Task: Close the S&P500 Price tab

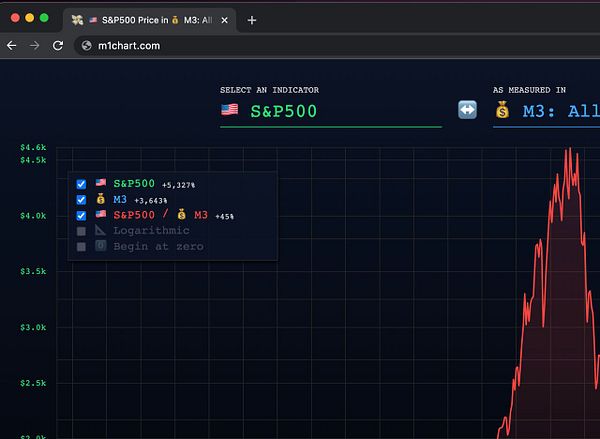Action: pos(225,20)
